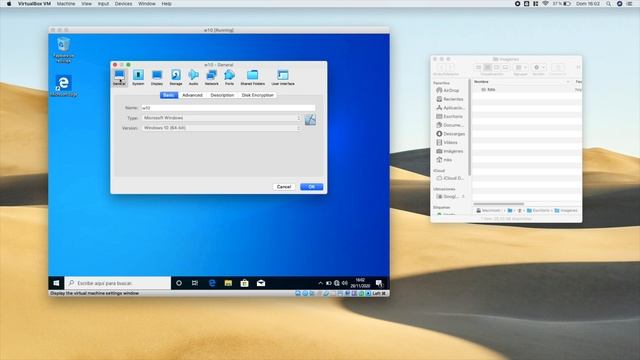This screenshot has width=640, height=360.
Task: Open the Type dropdown showing Microsoft Windows
Action: click(x=221, y=118)
